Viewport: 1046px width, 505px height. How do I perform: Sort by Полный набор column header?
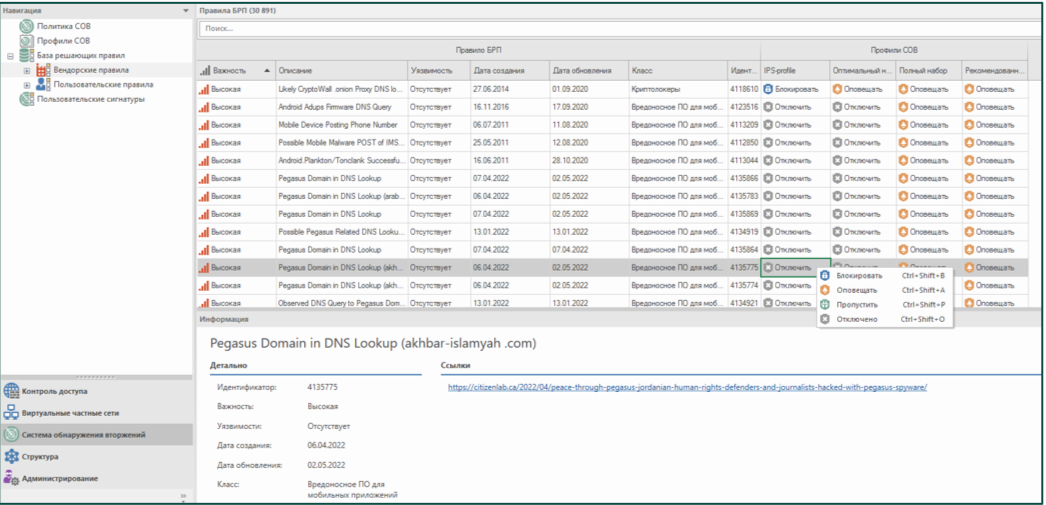(x=929, y=70)
